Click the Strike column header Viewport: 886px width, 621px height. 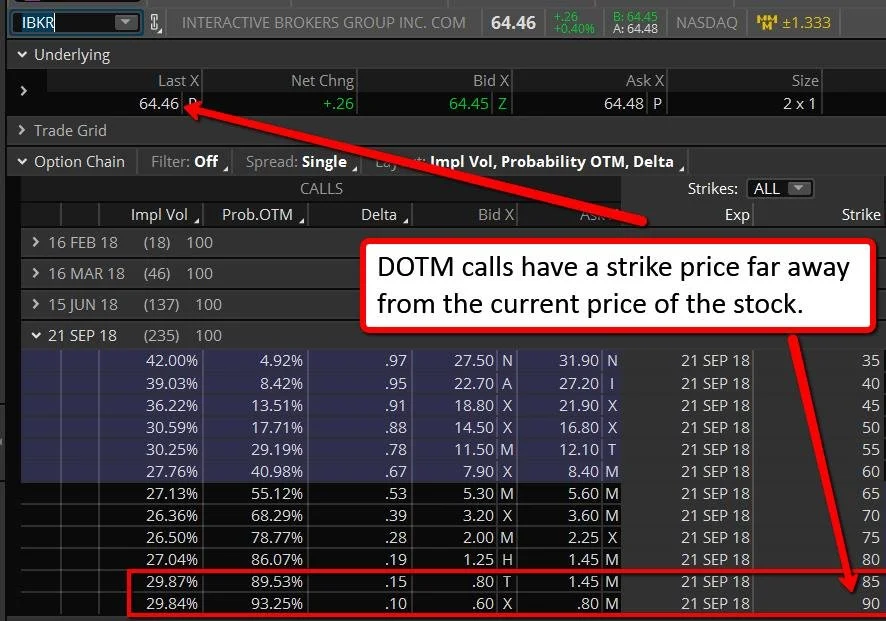click(861, 215)
